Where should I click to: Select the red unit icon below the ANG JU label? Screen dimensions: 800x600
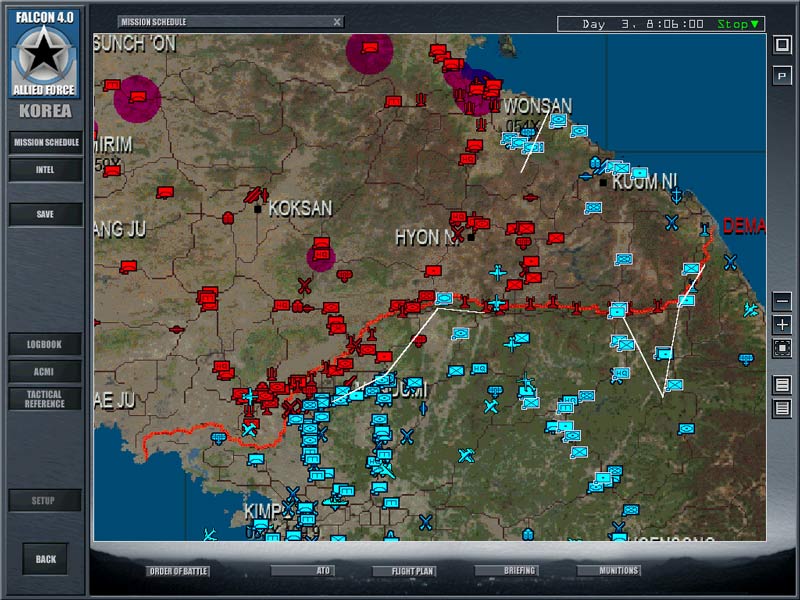point(128,266)
